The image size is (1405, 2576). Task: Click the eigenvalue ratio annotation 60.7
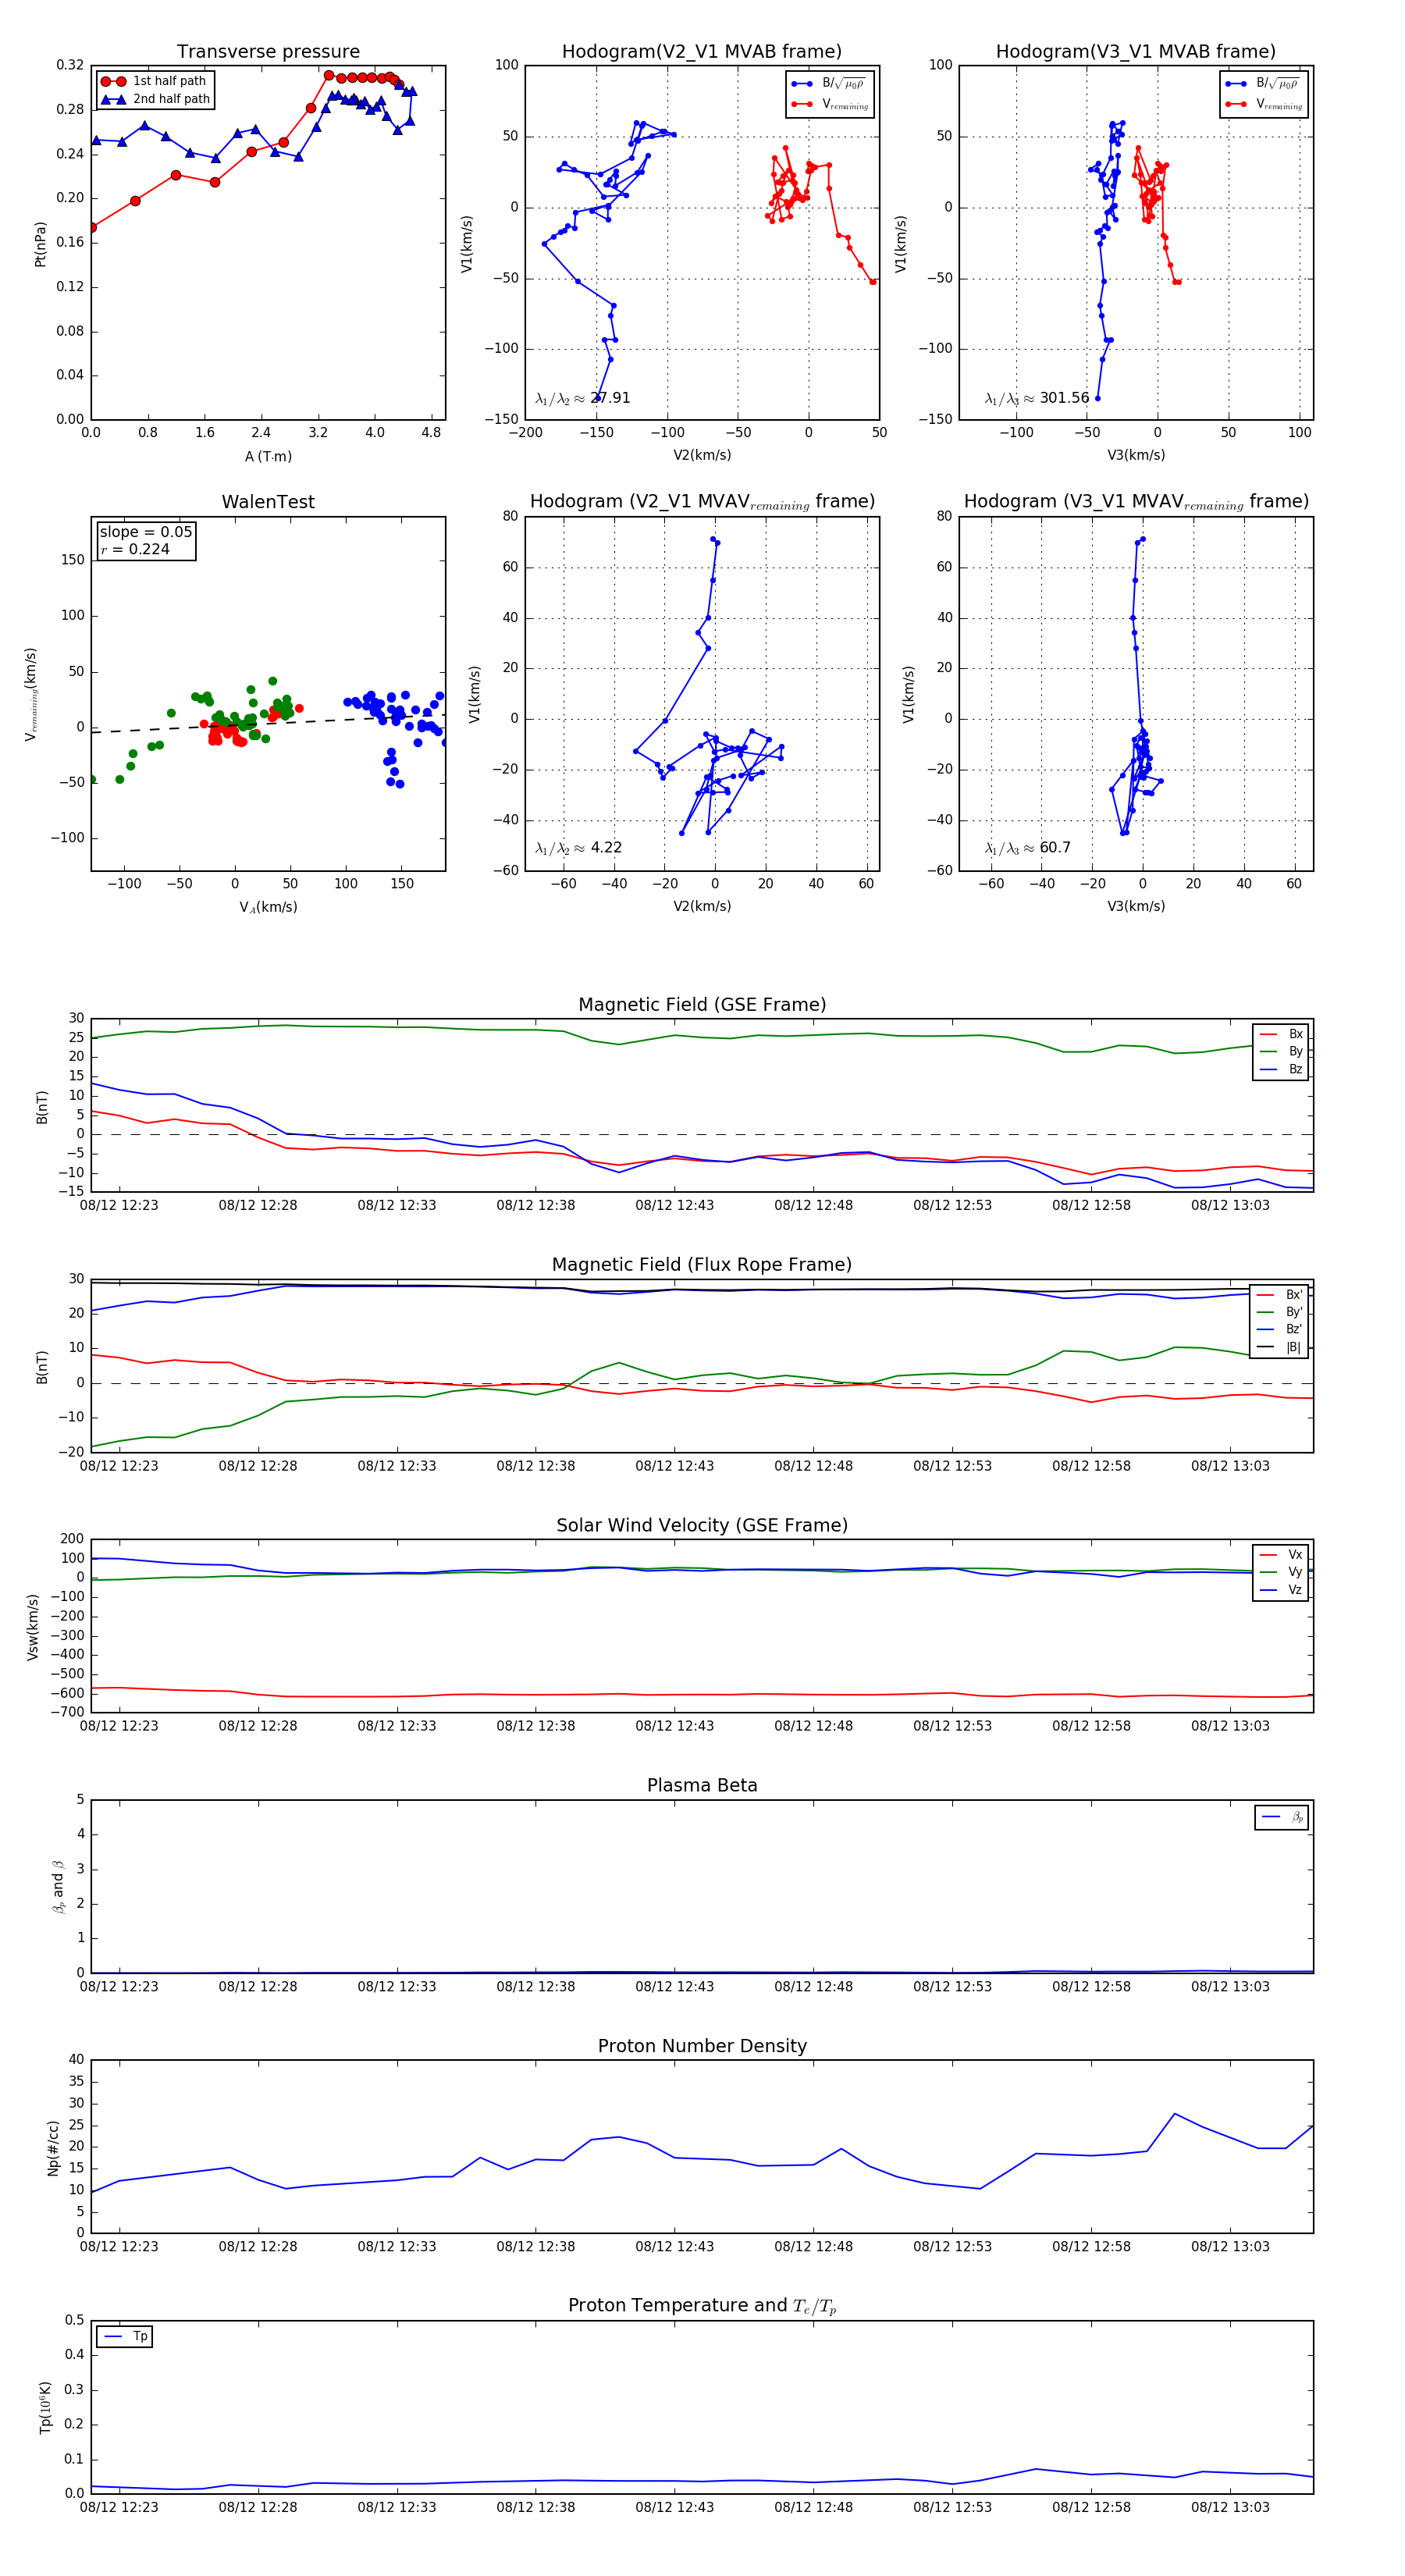(x=1028, y=848)
